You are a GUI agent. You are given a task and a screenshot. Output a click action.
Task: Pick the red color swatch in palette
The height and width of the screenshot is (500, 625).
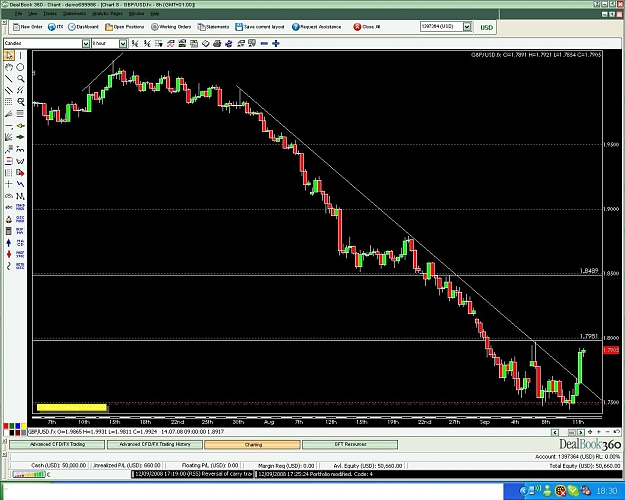click(6, 426)
